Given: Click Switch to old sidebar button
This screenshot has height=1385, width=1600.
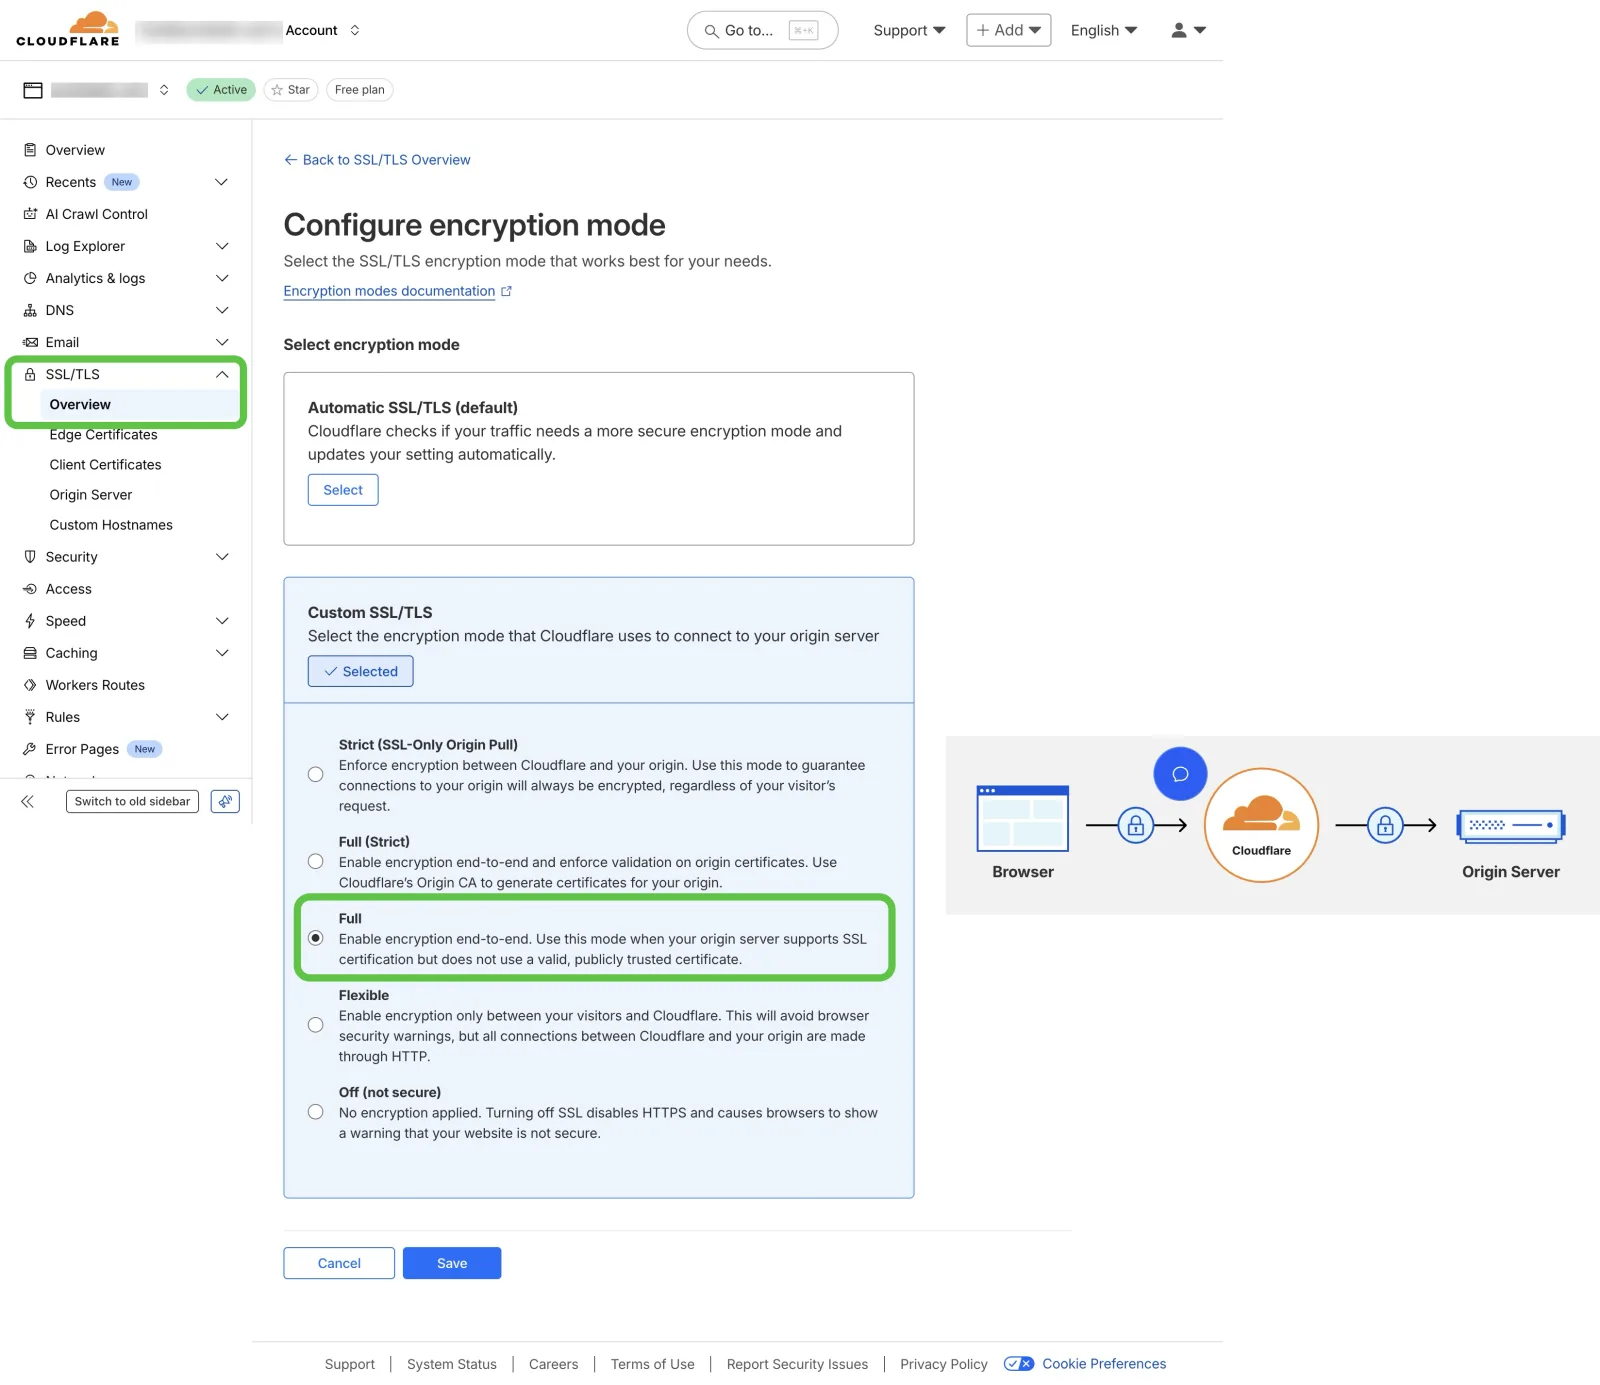Looking at the screenshot, I should click(x=132, y=801).
